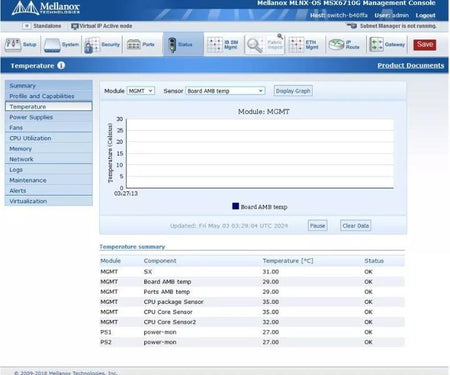Open the Setup toolbar icon
This screenshot has height=375, width=450.
point(13,45)
